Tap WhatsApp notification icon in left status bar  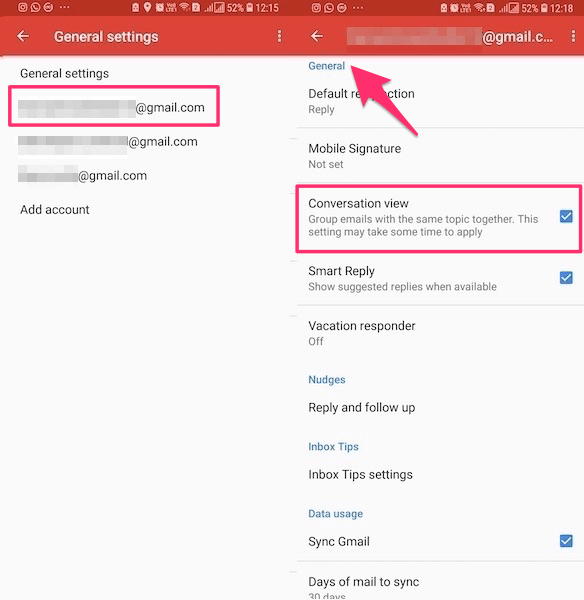click(35, 7)
